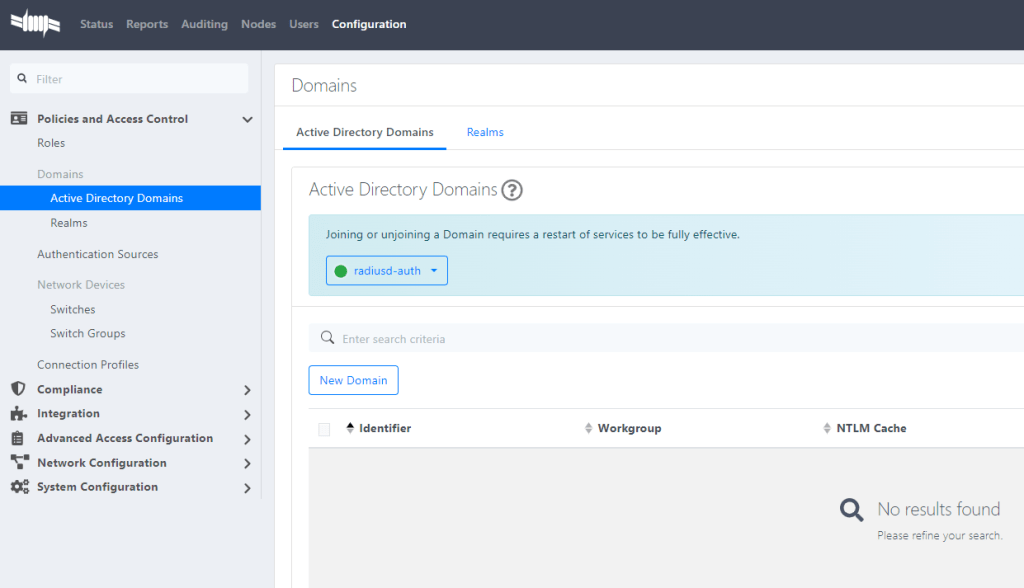This screenshot has width=1024, height=588.
Task: Click the Network Configuration icon
Action: click(x=19, y=463)
